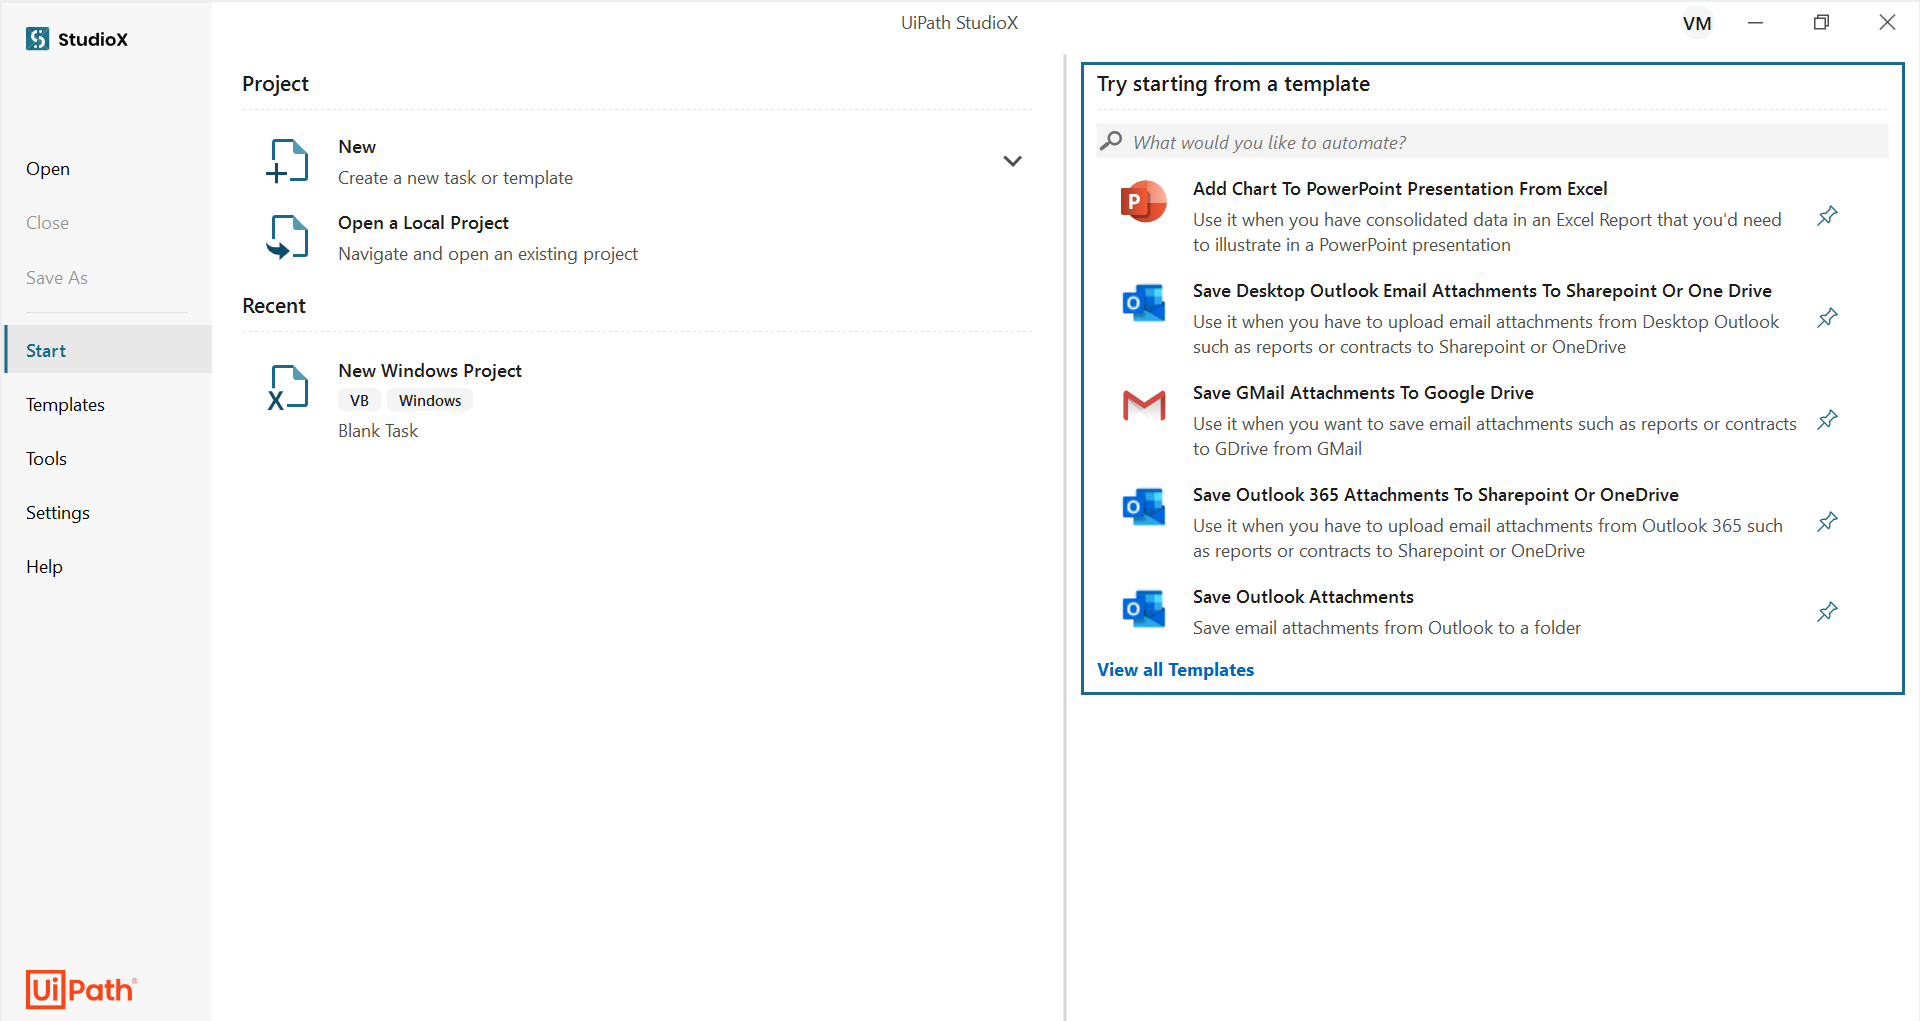Click New to create a task
This screenshot has width=1920, height=1021.
357,147
